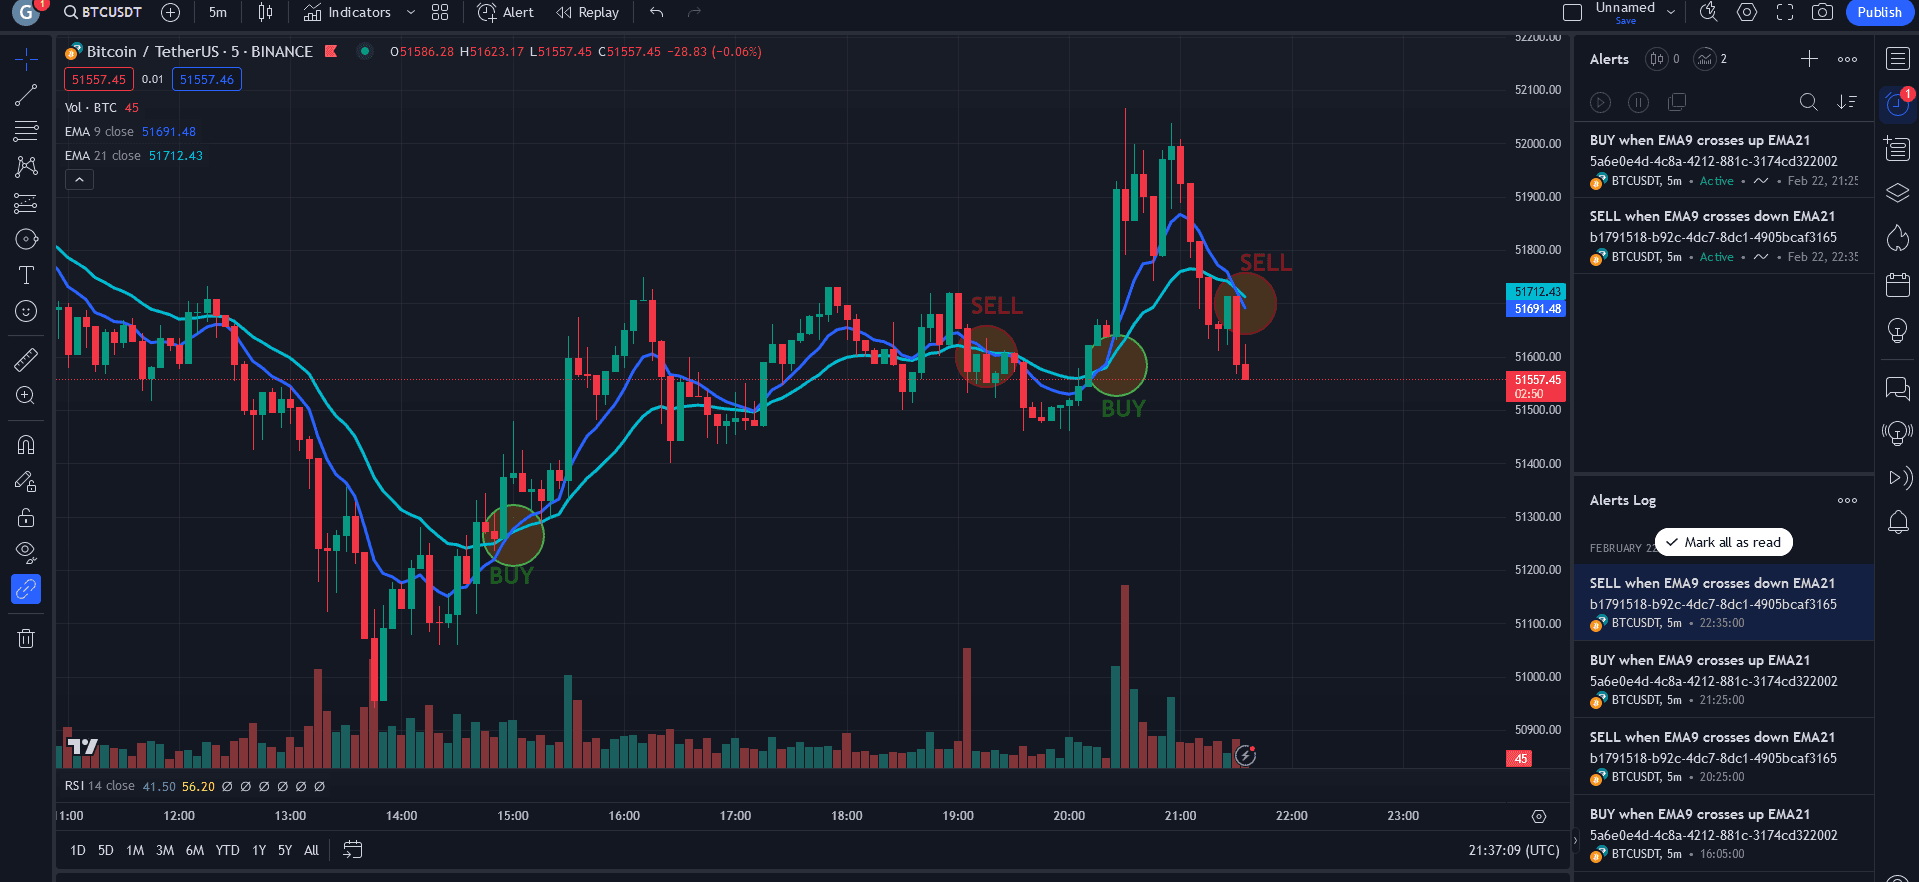The height and width of the screenshot is (882, 1919).
Task: Select the 21:25:00 BUY log entry
Action: [1724, 679]
